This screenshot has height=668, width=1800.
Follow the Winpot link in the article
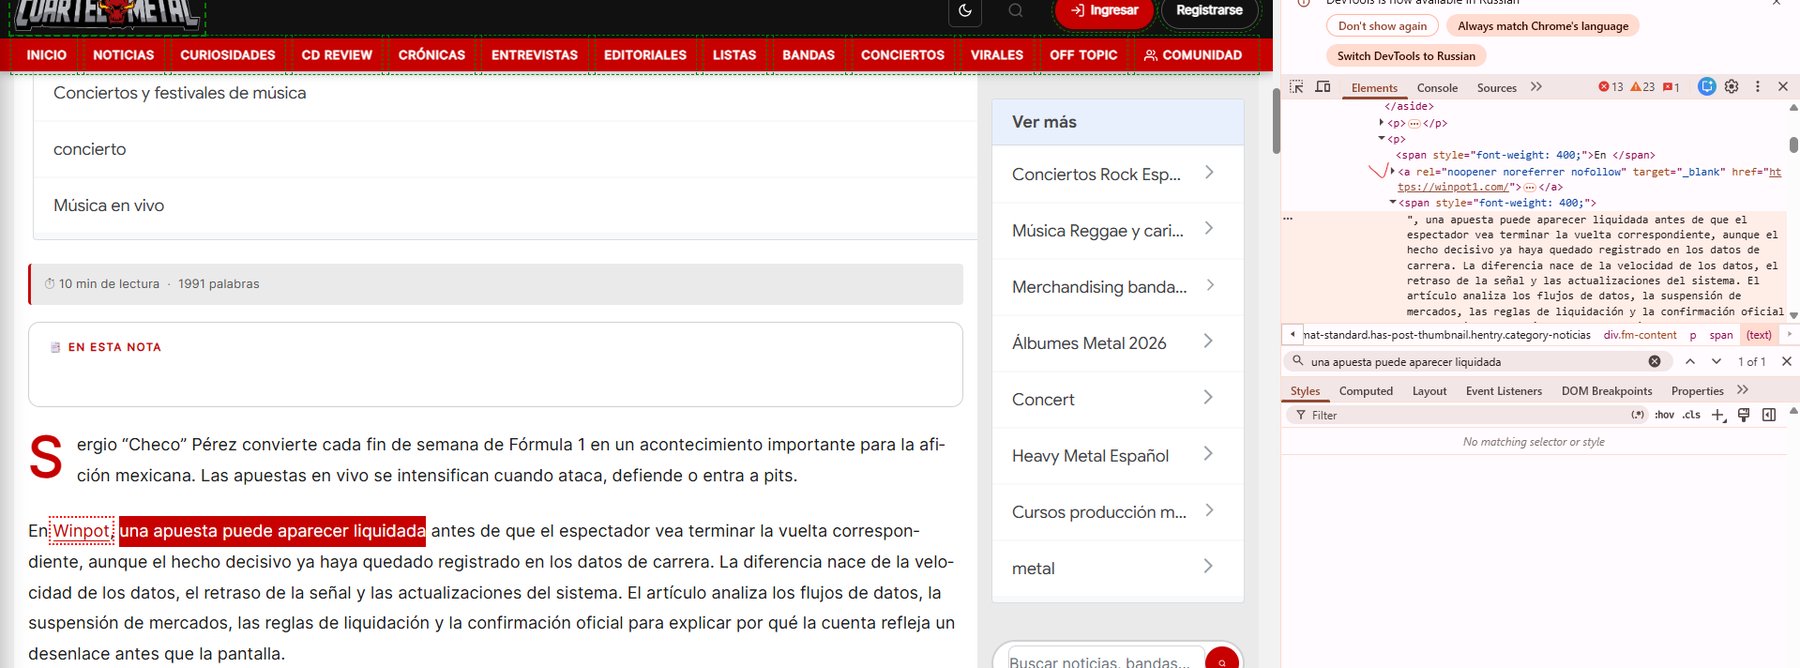pyautogui.click(x=82, y=531)
